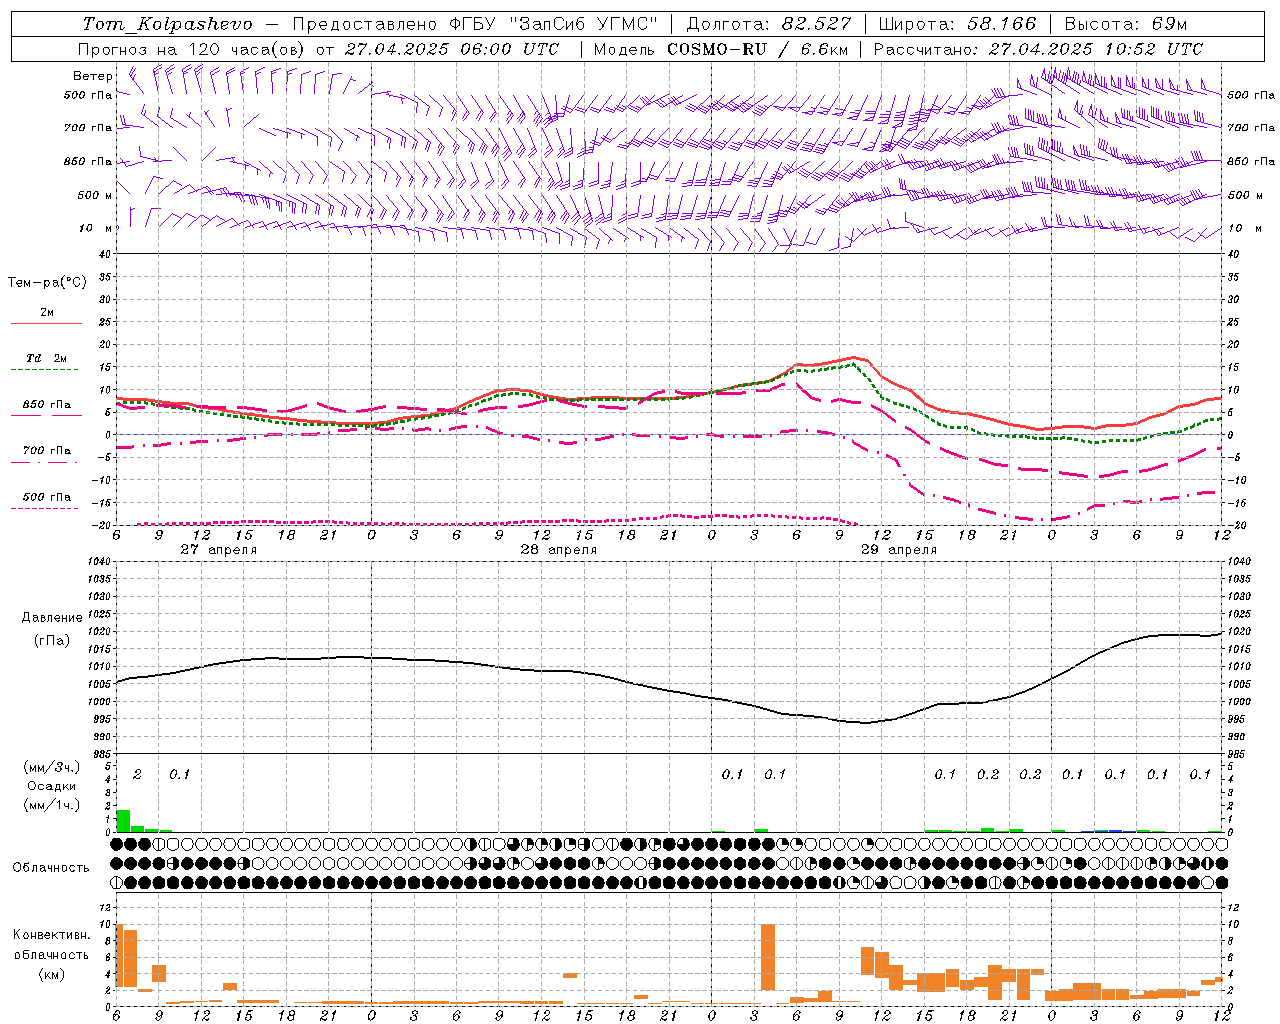Screen dimensions: 1280x1024
Task: Click the left 500 м wind level label
Action: (x=95, y=195)
